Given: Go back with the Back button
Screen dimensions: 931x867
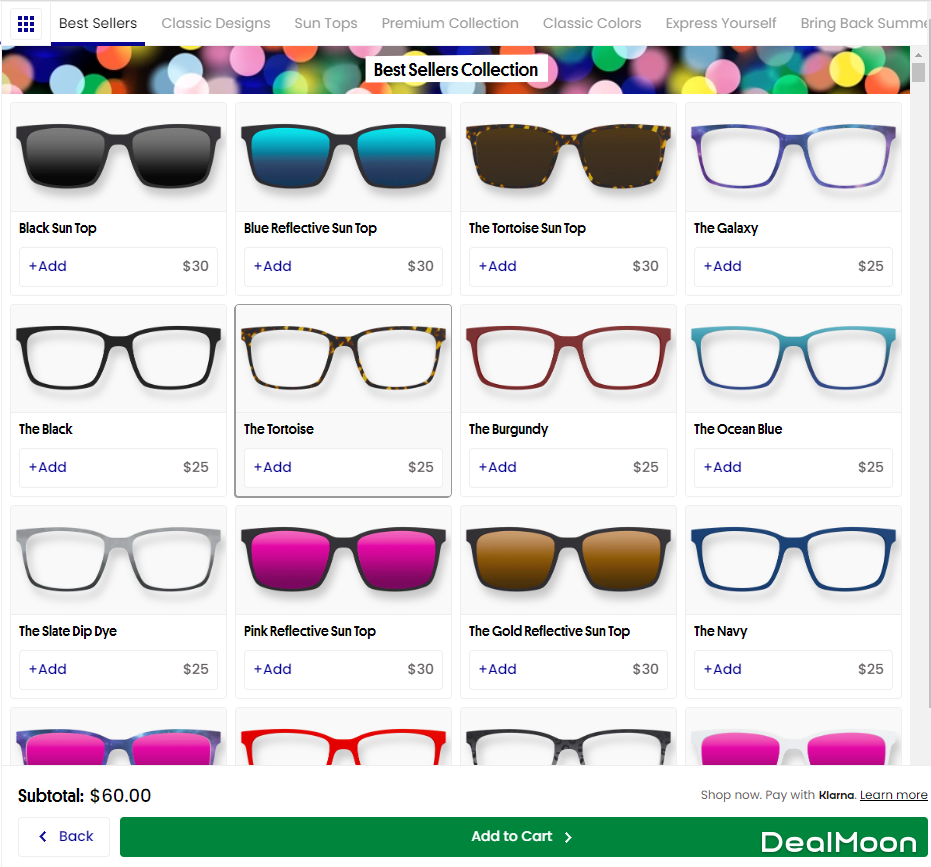Looking at the screenshot, I should click(65, 836).
